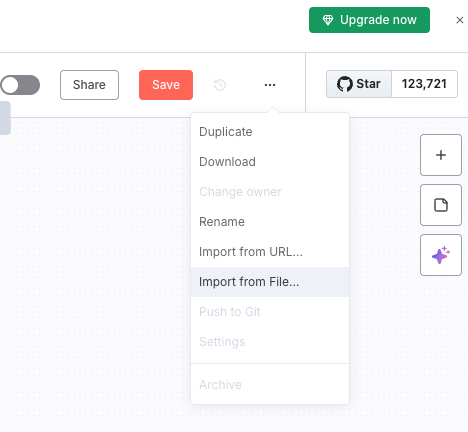This screenshot has width=468, height=432.
Task: Open the AI assistant sparkle button
Action: pos(441,255)
